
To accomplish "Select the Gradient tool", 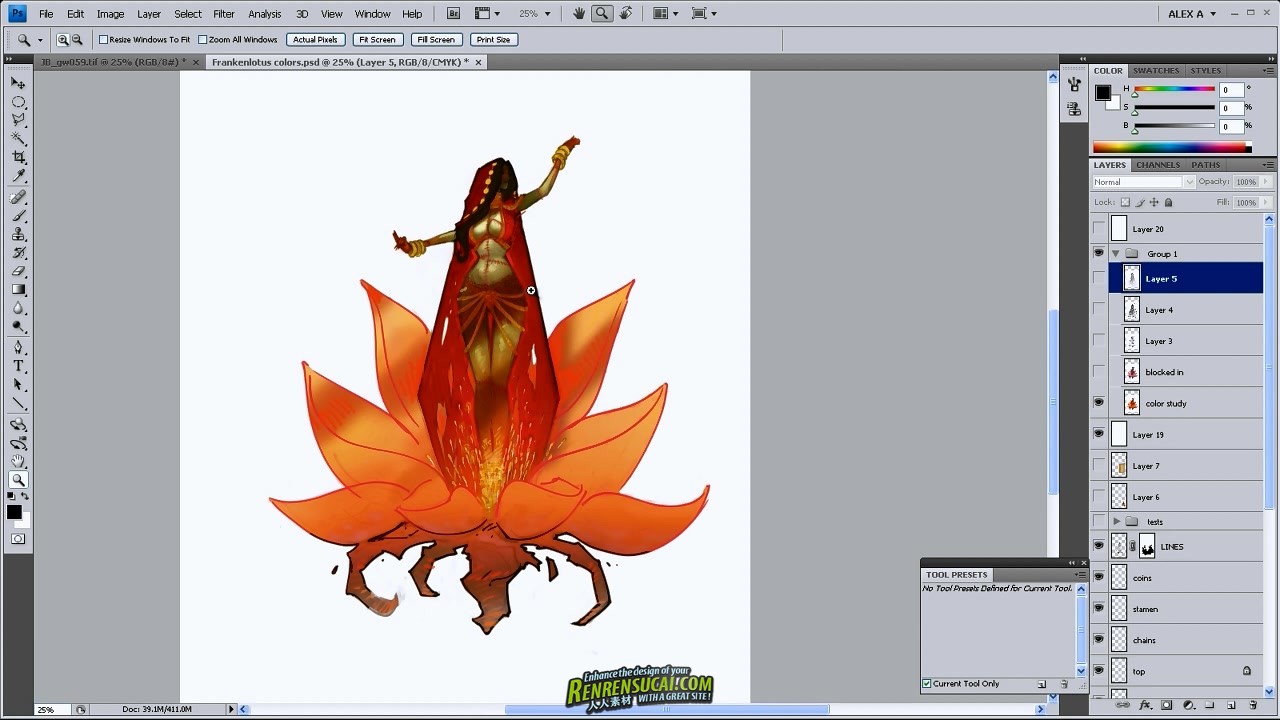I will coord(18,290).
